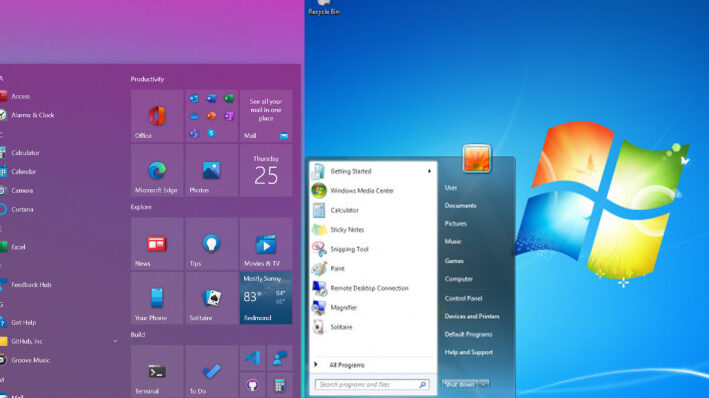
Task: Open Calendar in the app list
Action: (x=18, y=171)
